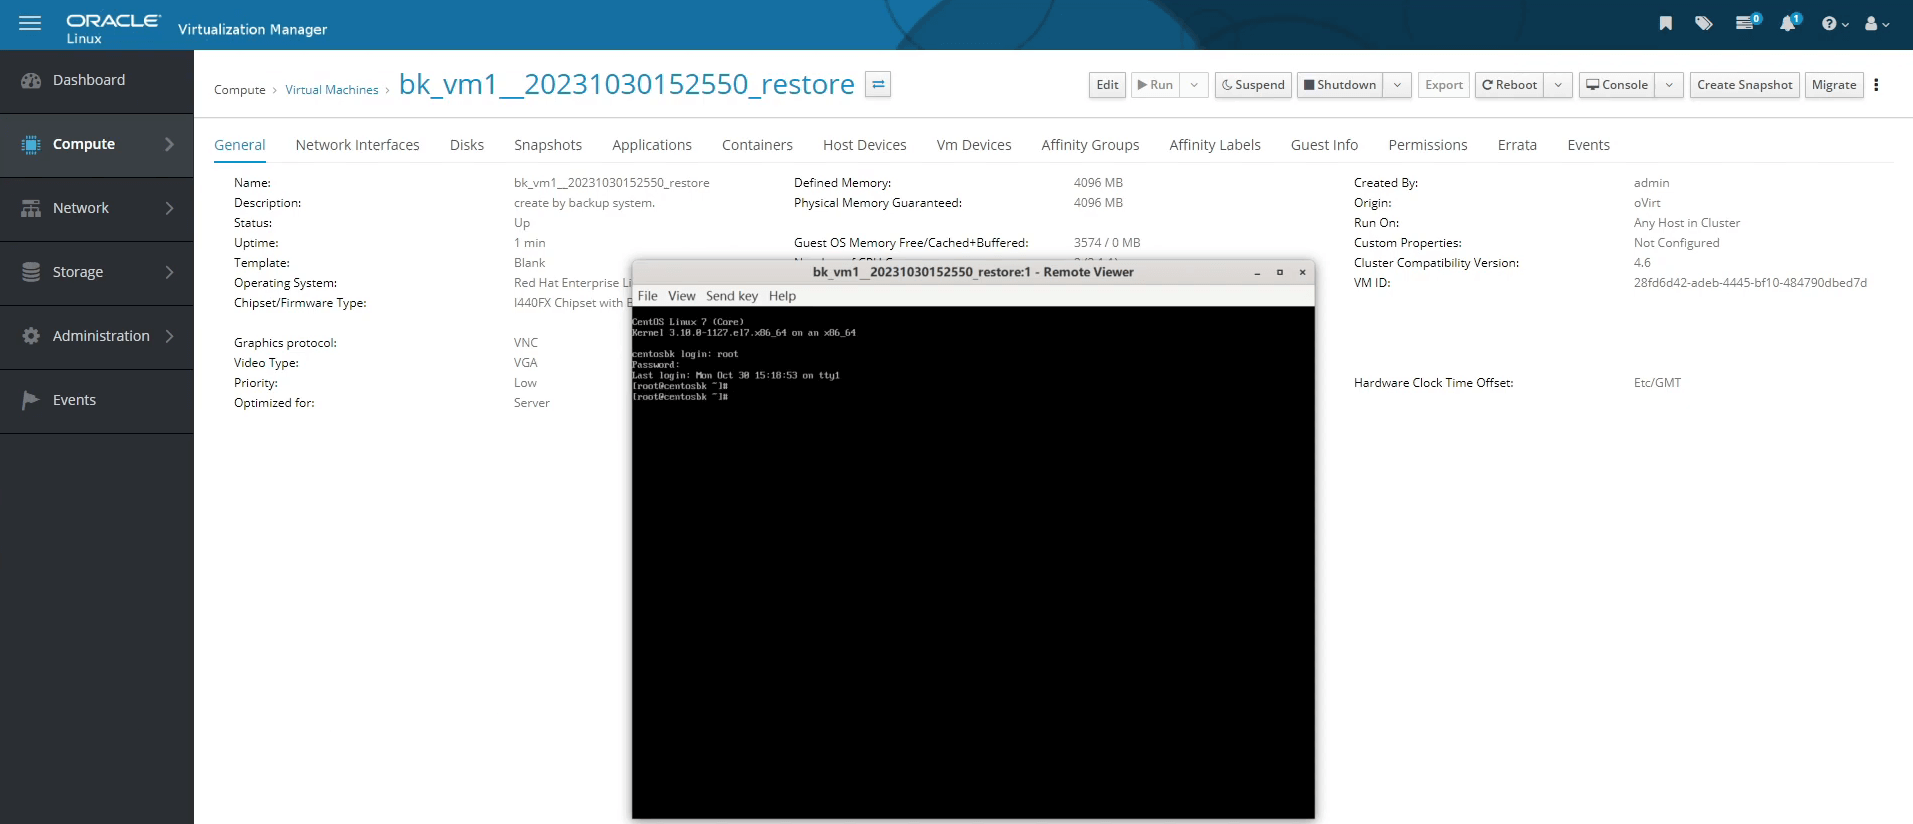The image size is (1913, 824).
Task: Expand the Storage submenu chevron
Action: 169,272
